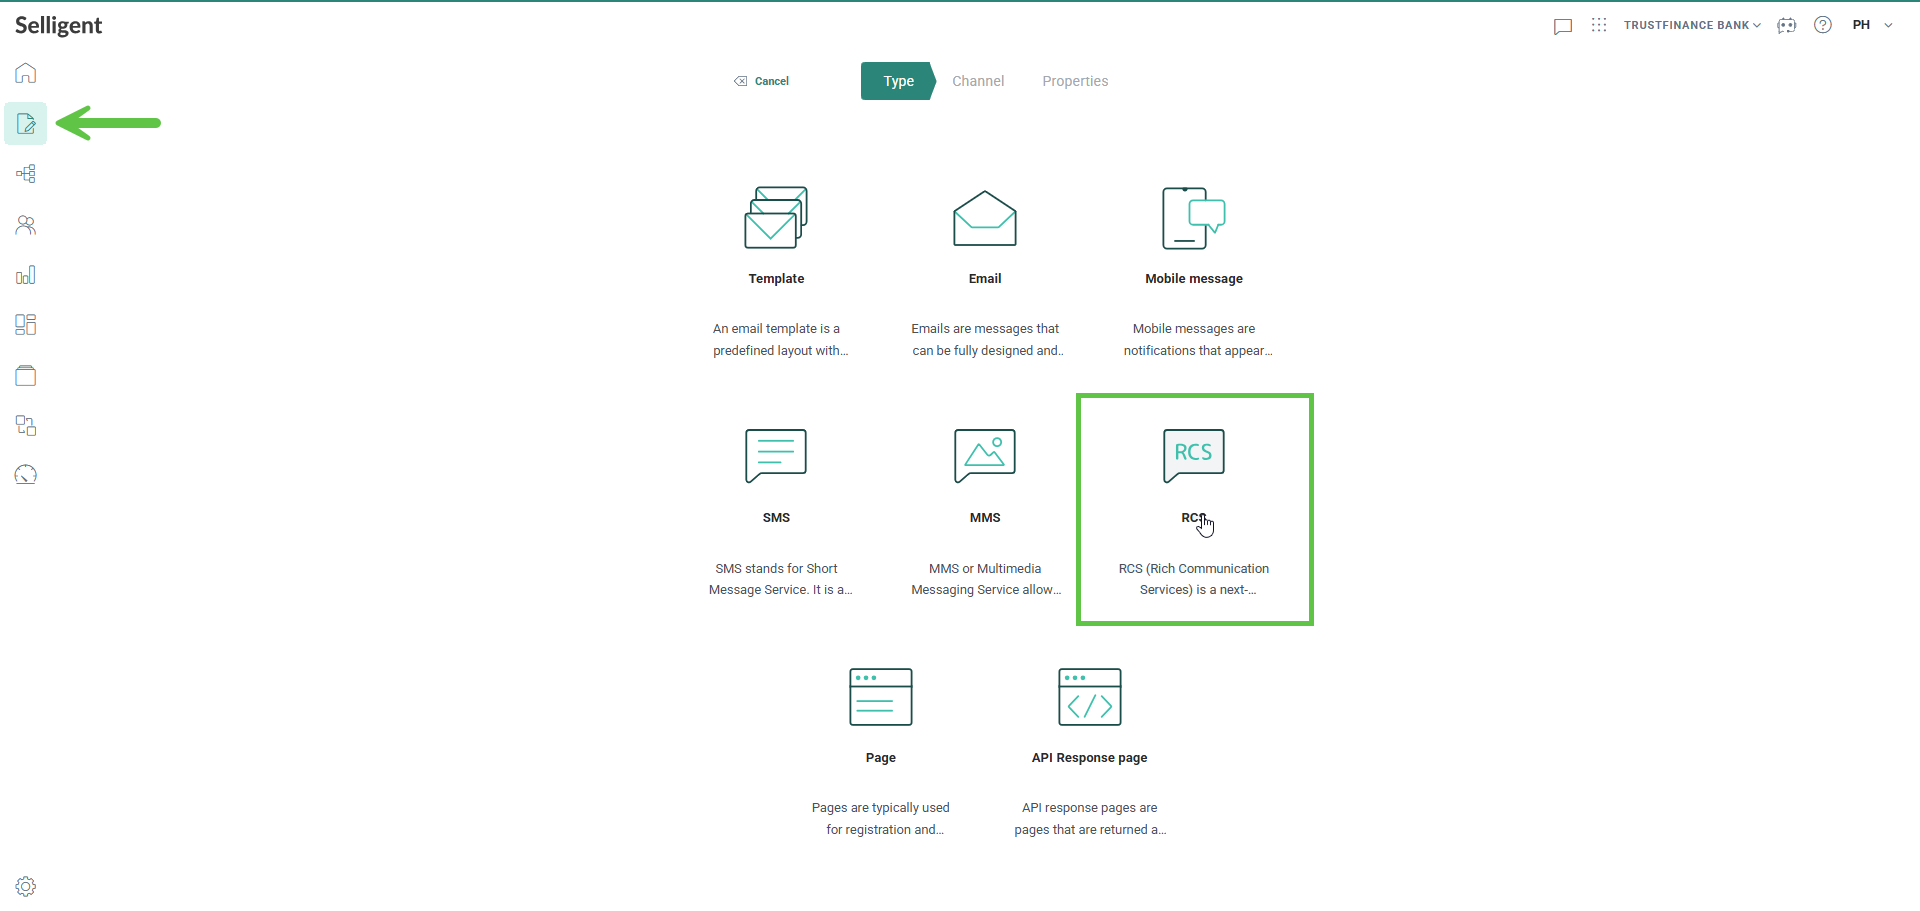Open the apps grid icon
This screenshot has width=1920, height=911.
coord(1599,25)
